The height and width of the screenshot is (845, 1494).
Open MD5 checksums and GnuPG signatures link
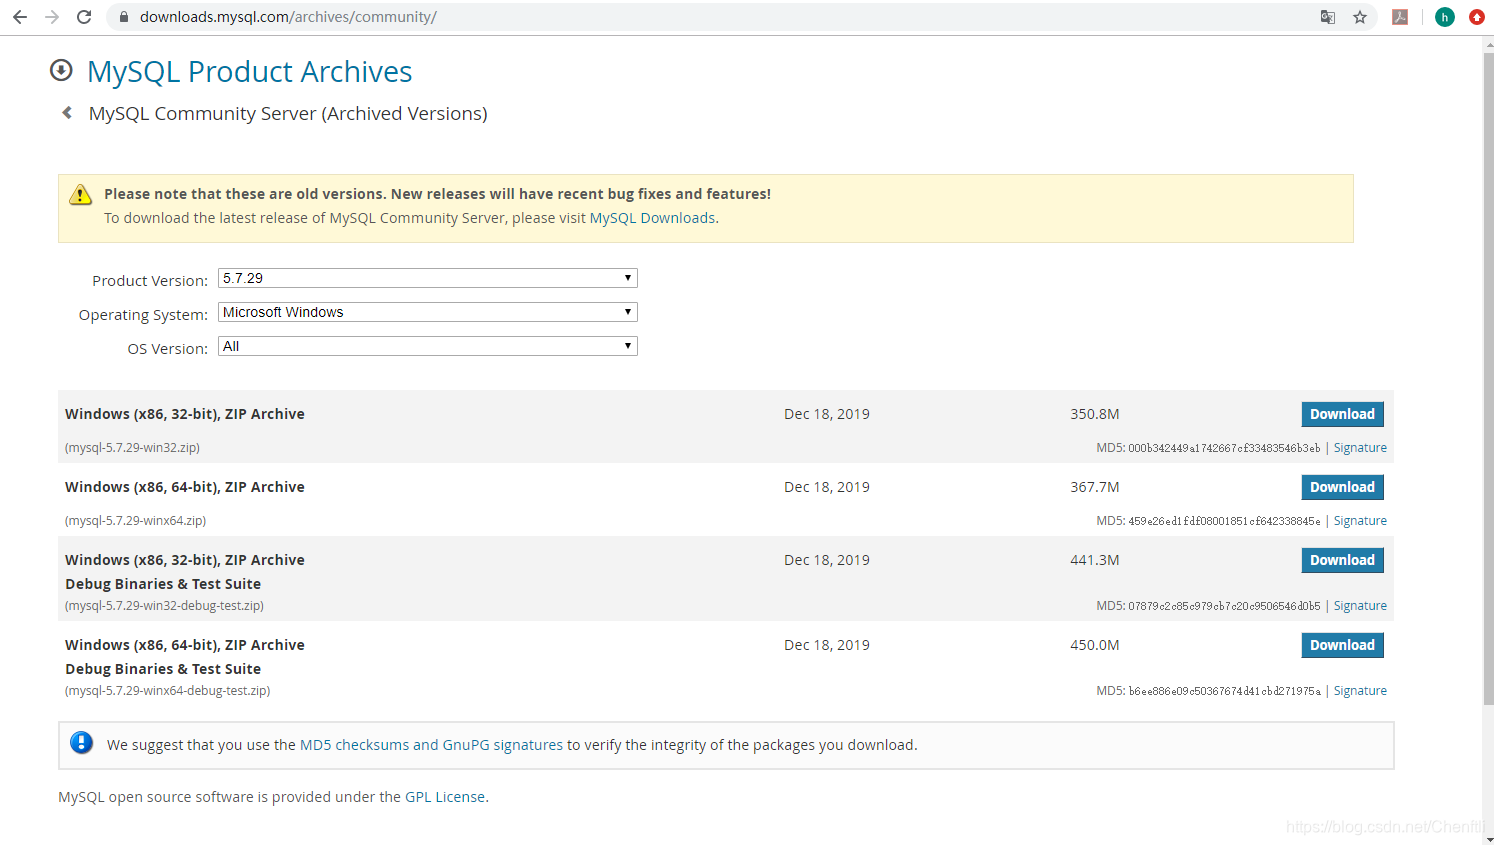coord(431,745)
